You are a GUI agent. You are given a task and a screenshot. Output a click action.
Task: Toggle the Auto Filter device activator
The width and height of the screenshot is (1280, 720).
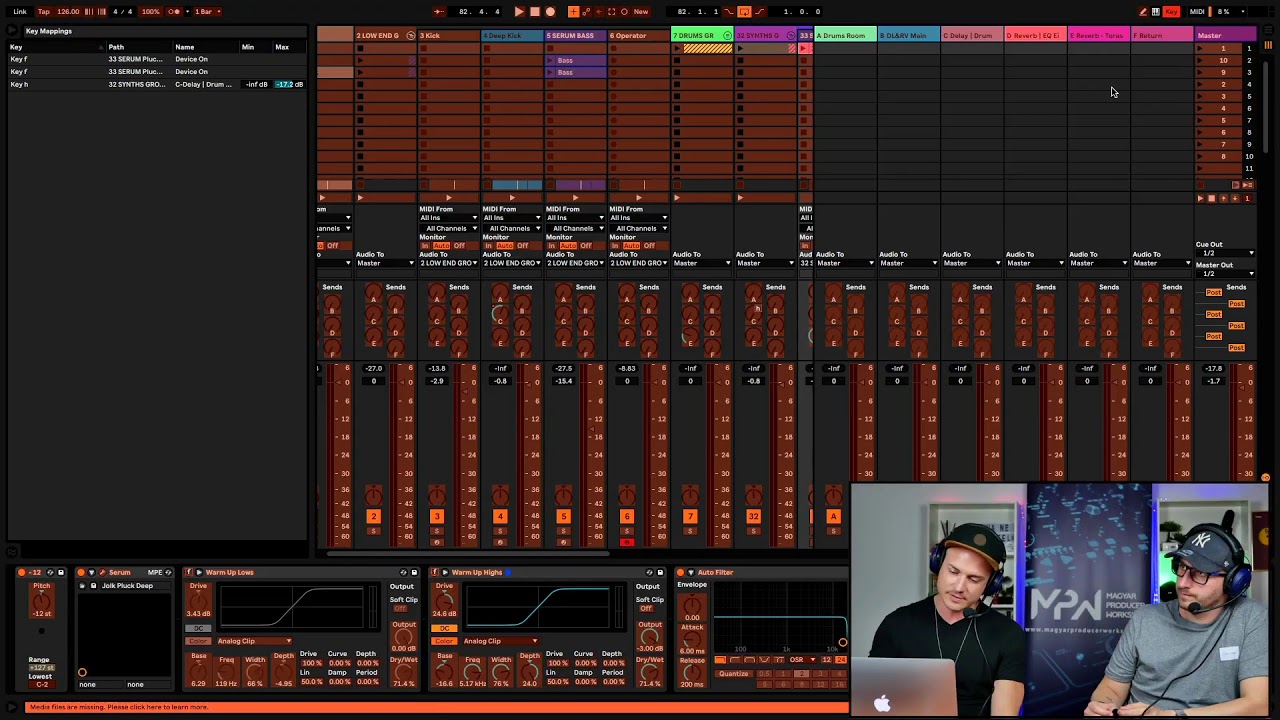tap(680, 573)
